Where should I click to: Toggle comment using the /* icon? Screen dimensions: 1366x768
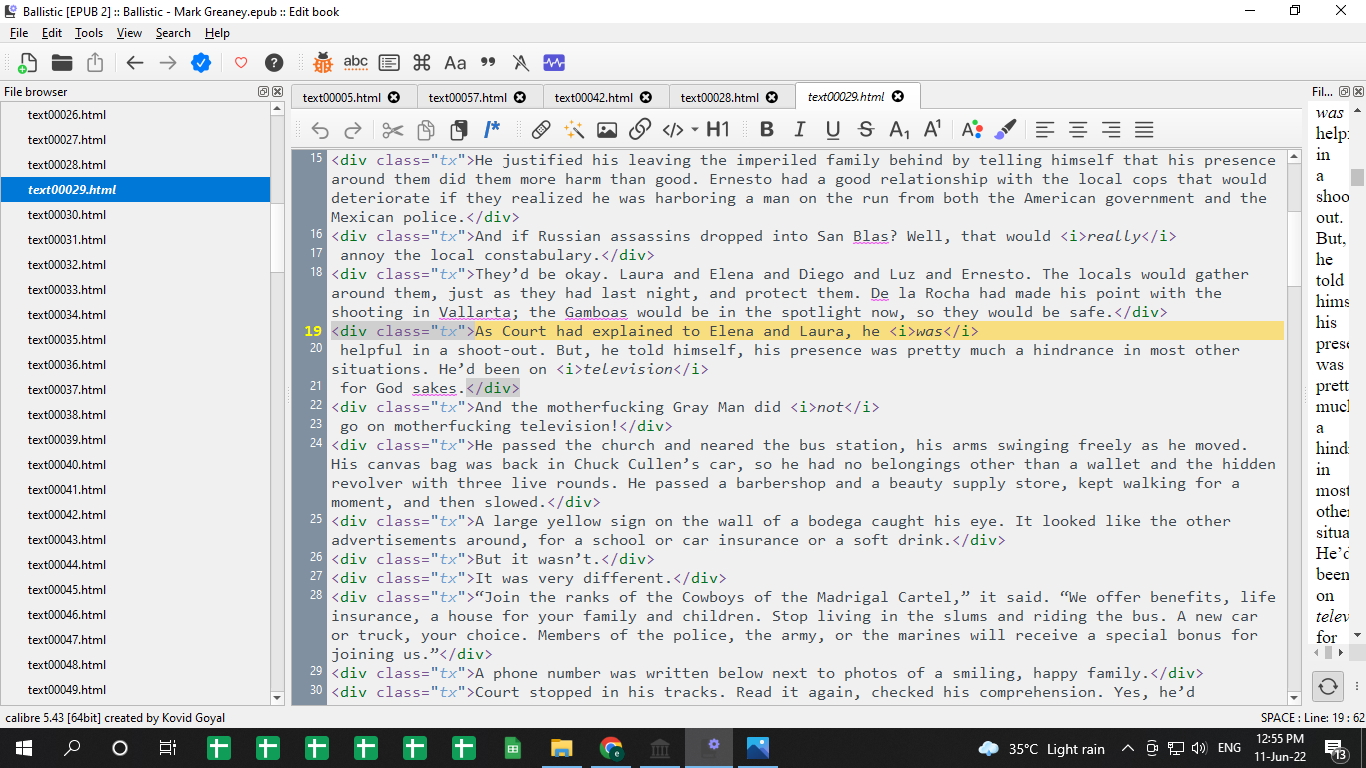[492, 130]
